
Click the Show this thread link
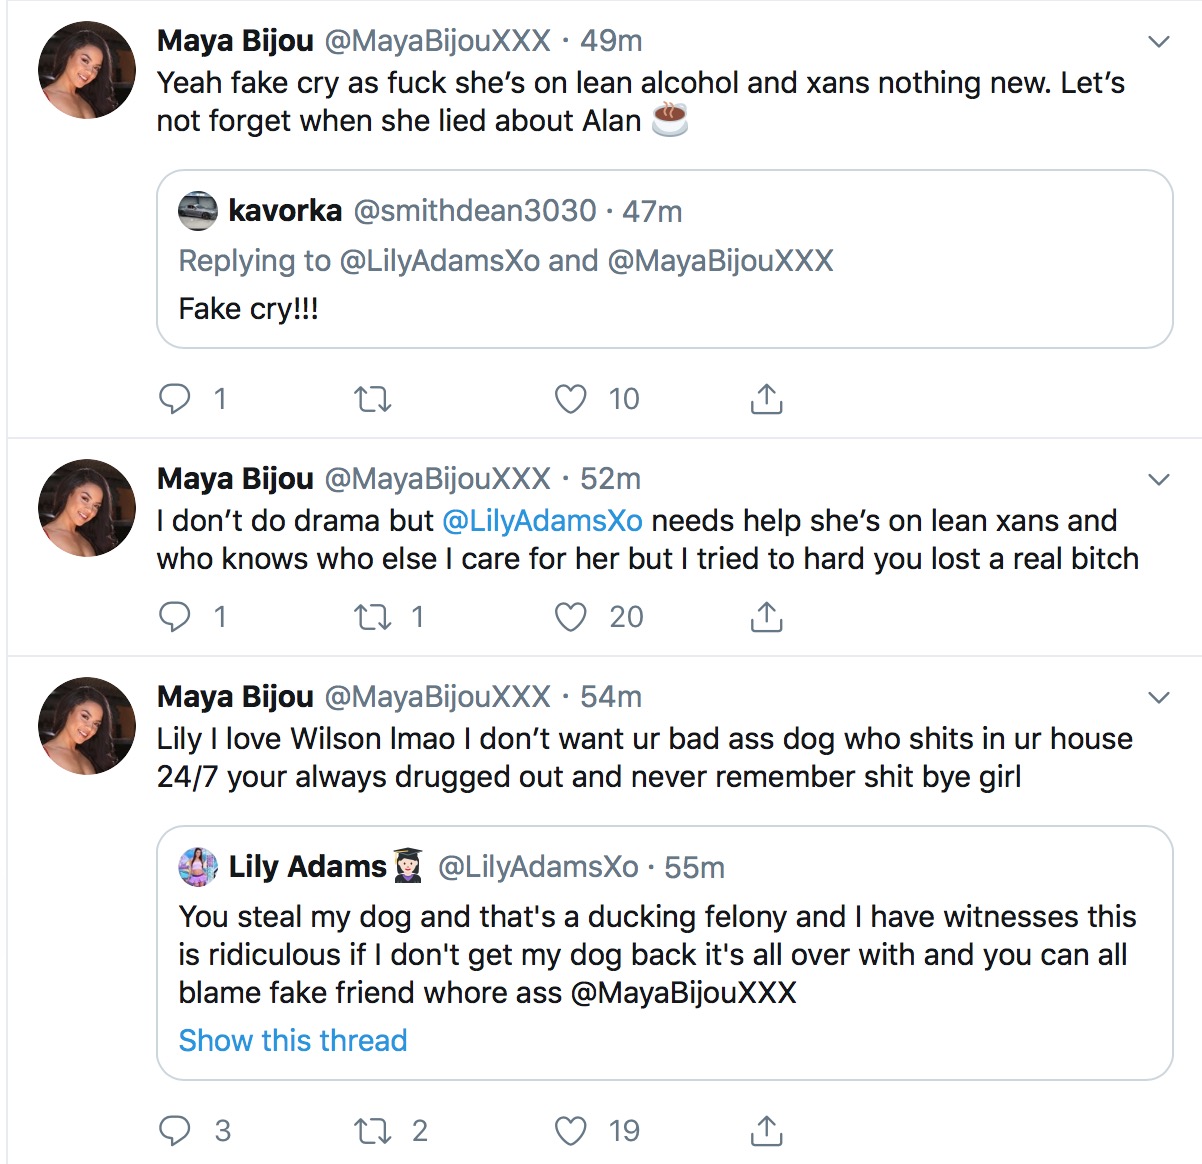coord(292,1040)
